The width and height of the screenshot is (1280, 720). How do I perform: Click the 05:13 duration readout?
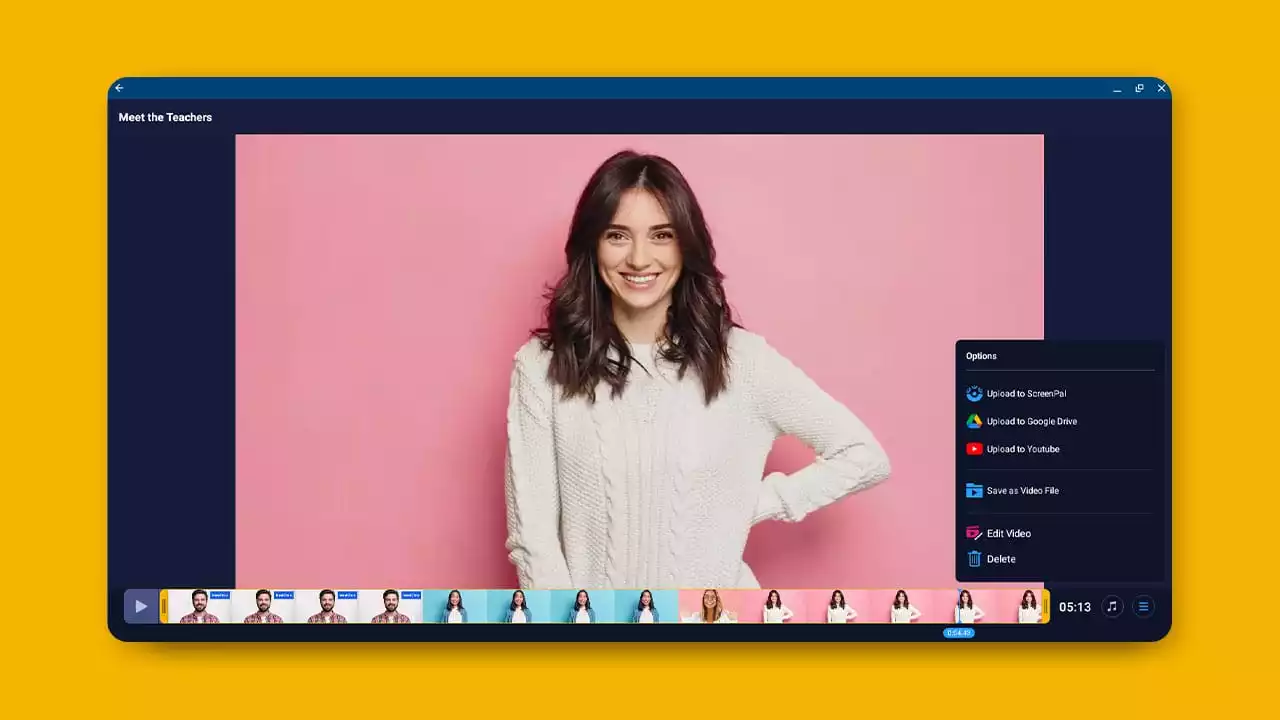click(x=1075, y=607)
